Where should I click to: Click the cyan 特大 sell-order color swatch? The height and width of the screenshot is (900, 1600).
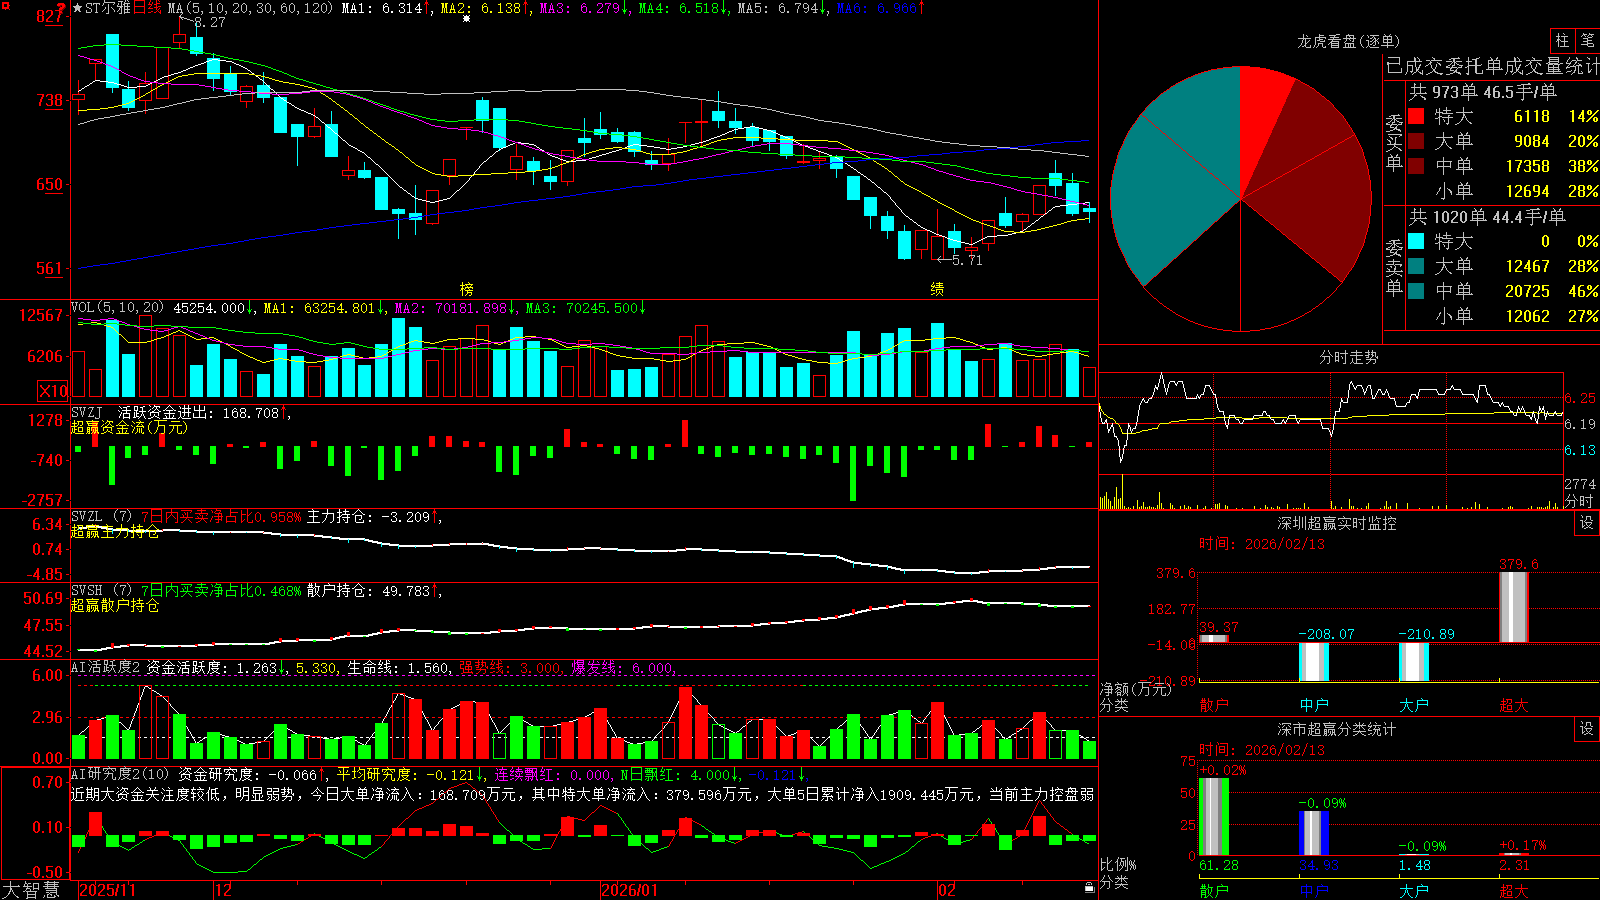tap(1416, 241)
